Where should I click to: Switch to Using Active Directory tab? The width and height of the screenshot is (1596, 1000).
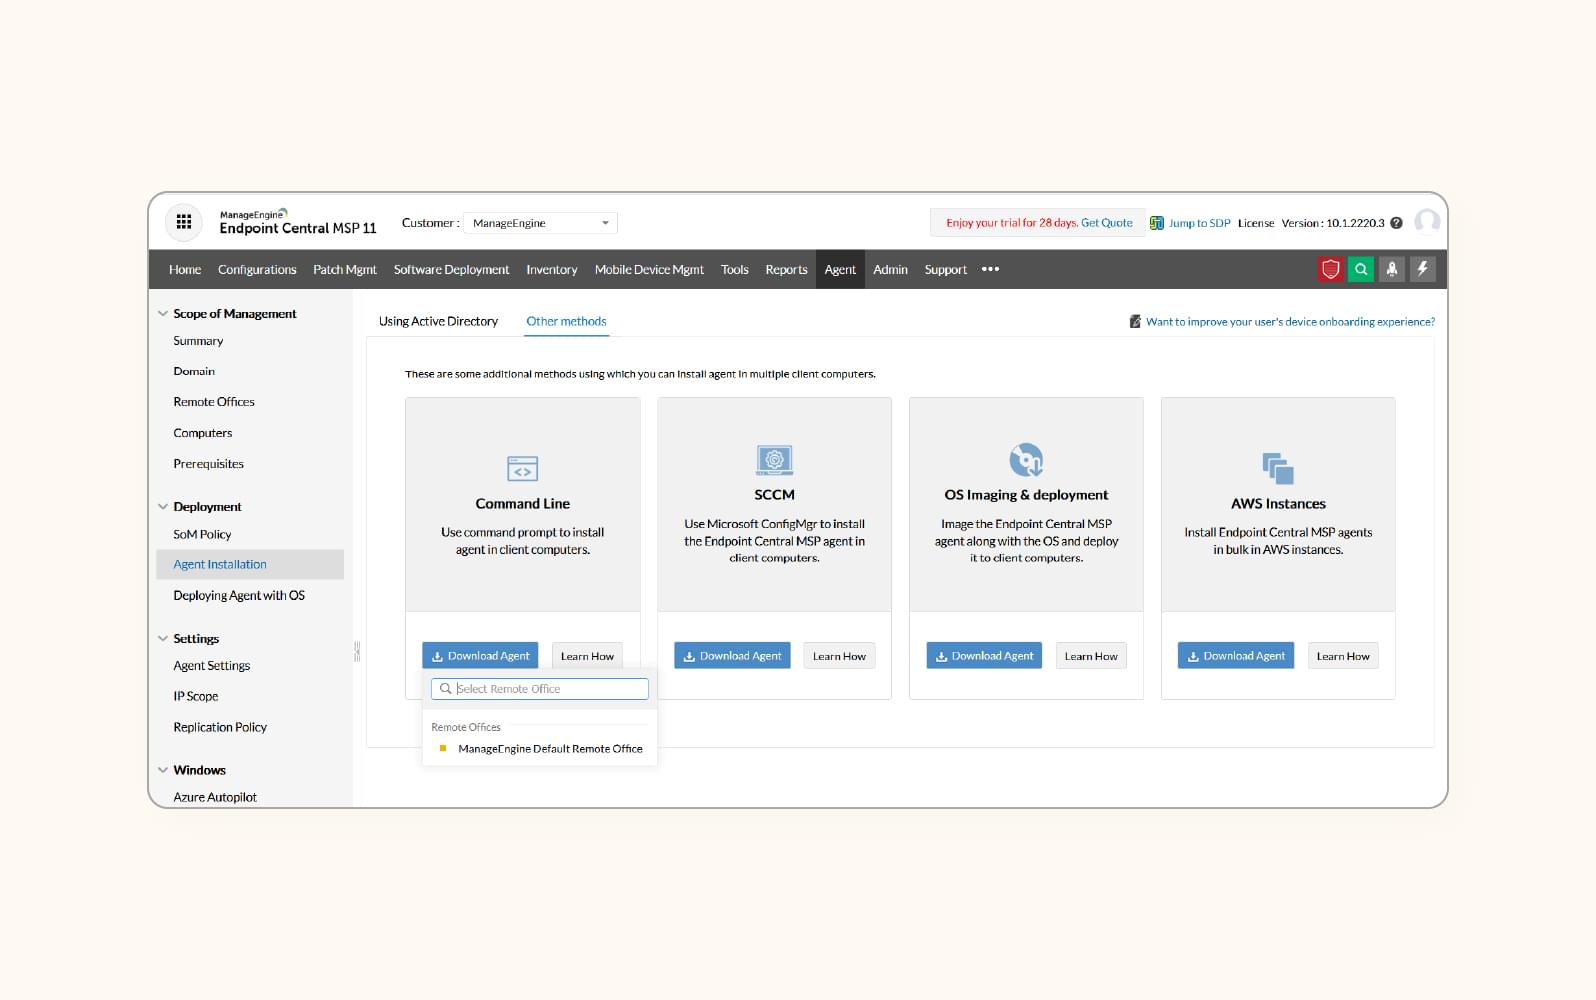438,321
